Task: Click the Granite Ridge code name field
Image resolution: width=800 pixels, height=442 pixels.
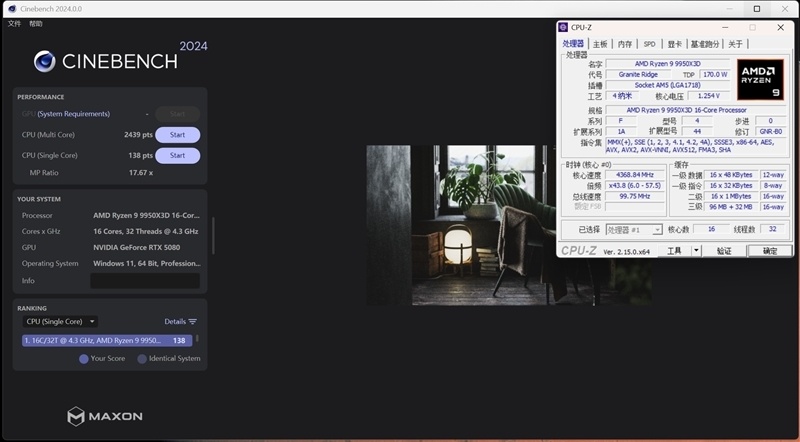Action: click(638, 75)
